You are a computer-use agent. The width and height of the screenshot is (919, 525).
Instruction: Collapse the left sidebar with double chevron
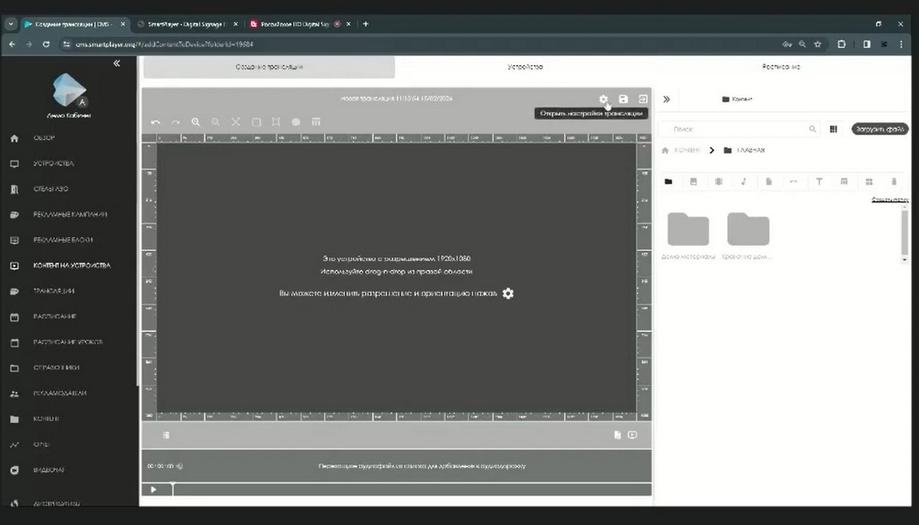(x=117, y=63)
